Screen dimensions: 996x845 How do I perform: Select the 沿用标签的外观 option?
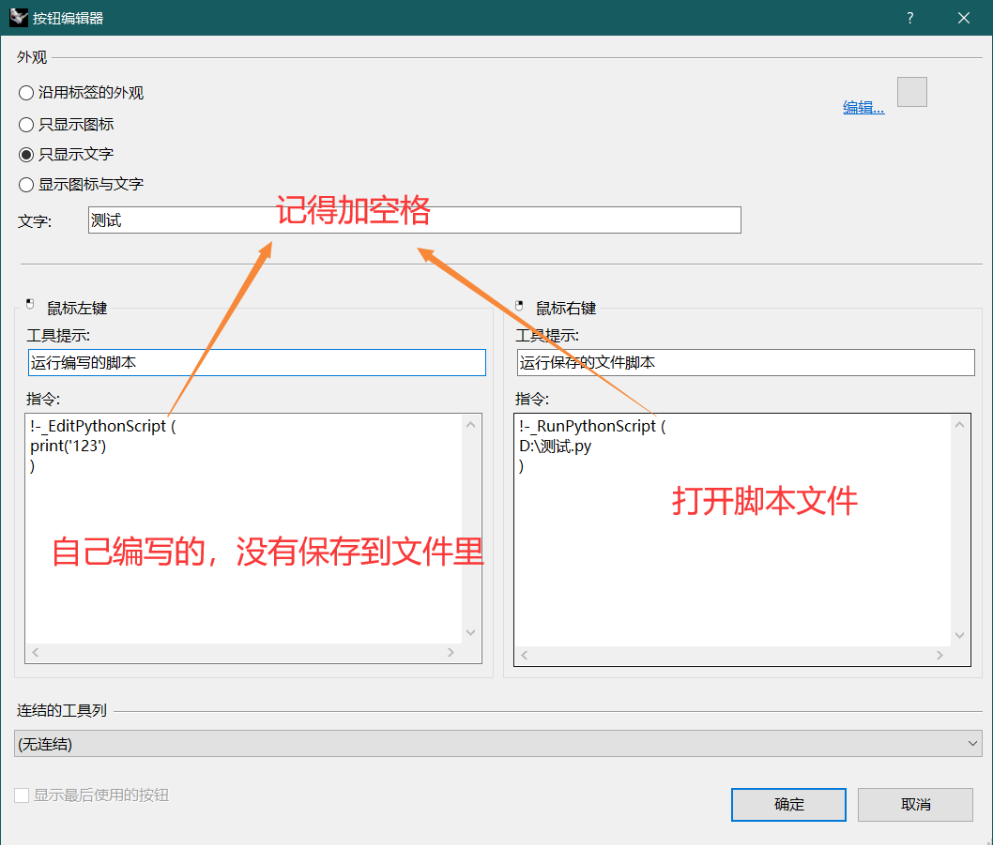[x=26, y=92]
